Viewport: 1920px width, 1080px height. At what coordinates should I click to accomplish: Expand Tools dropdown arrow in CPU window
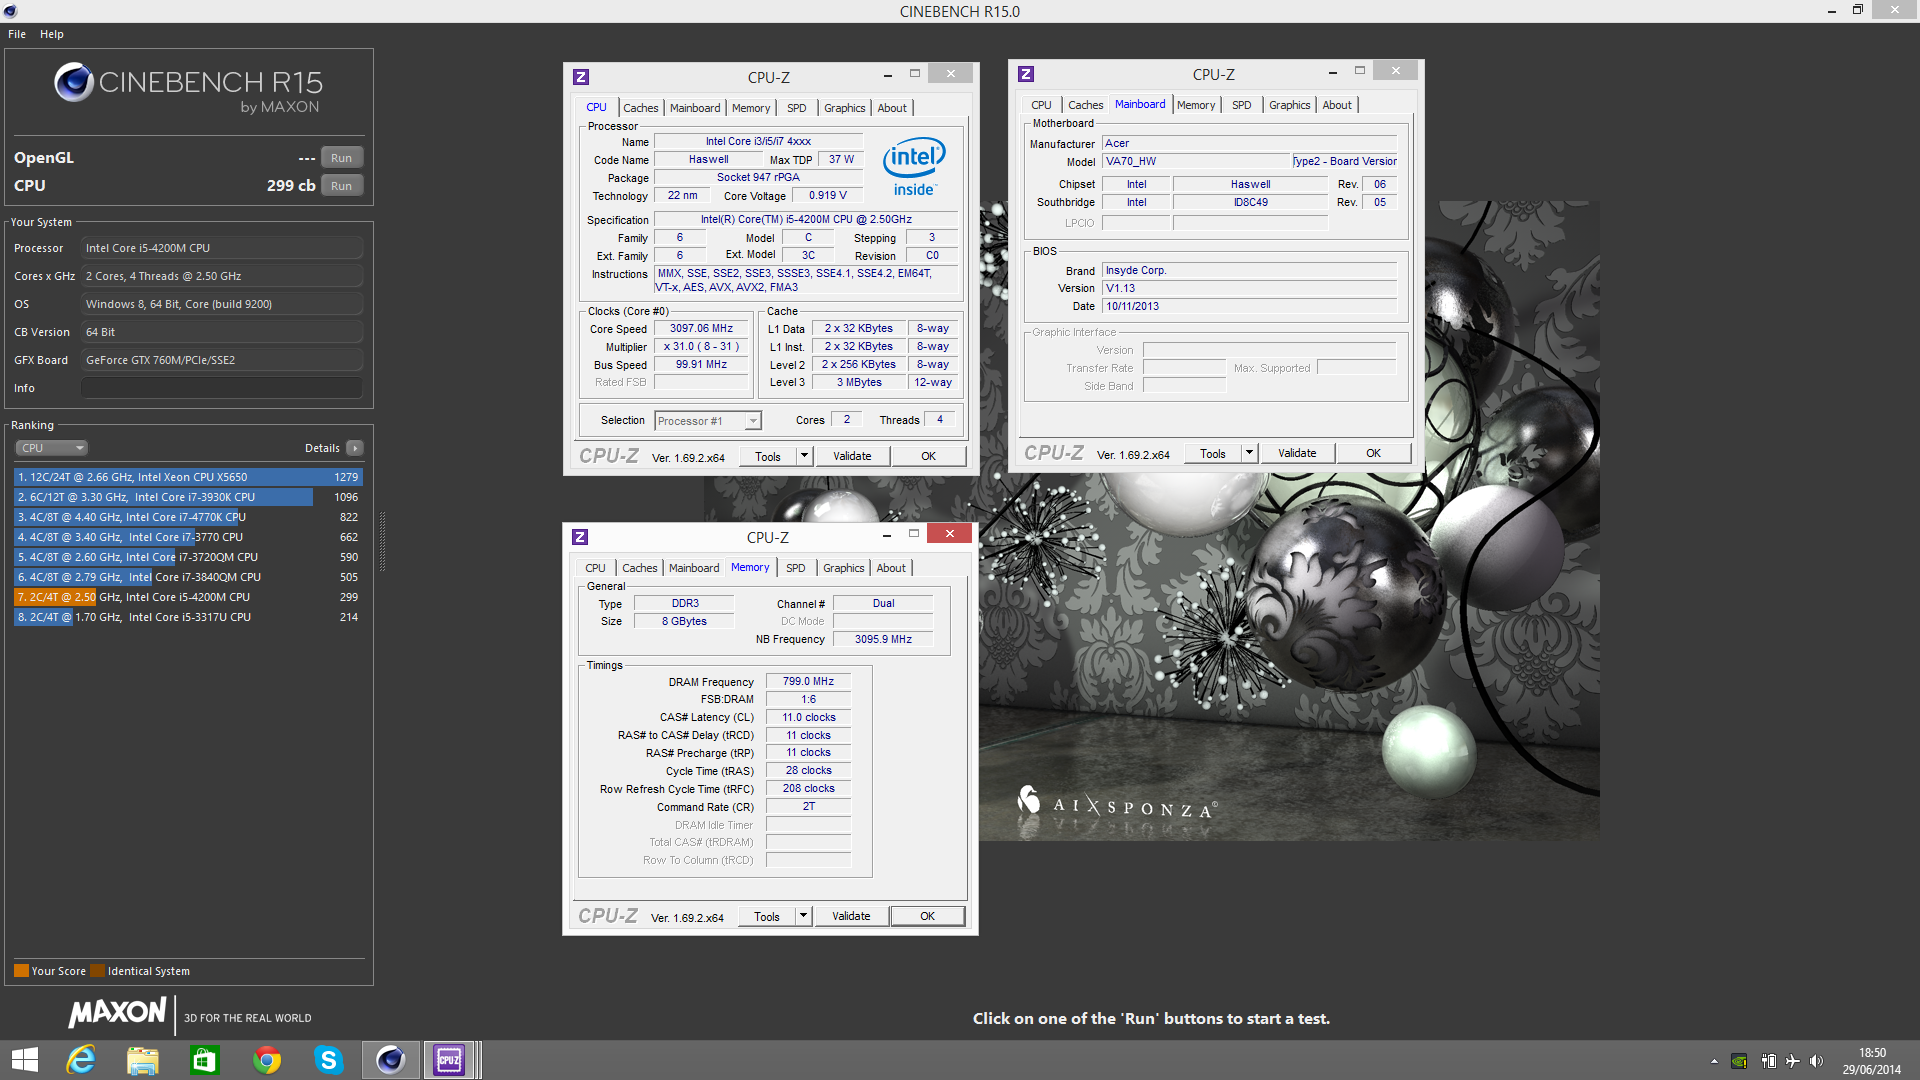[803, 456]
